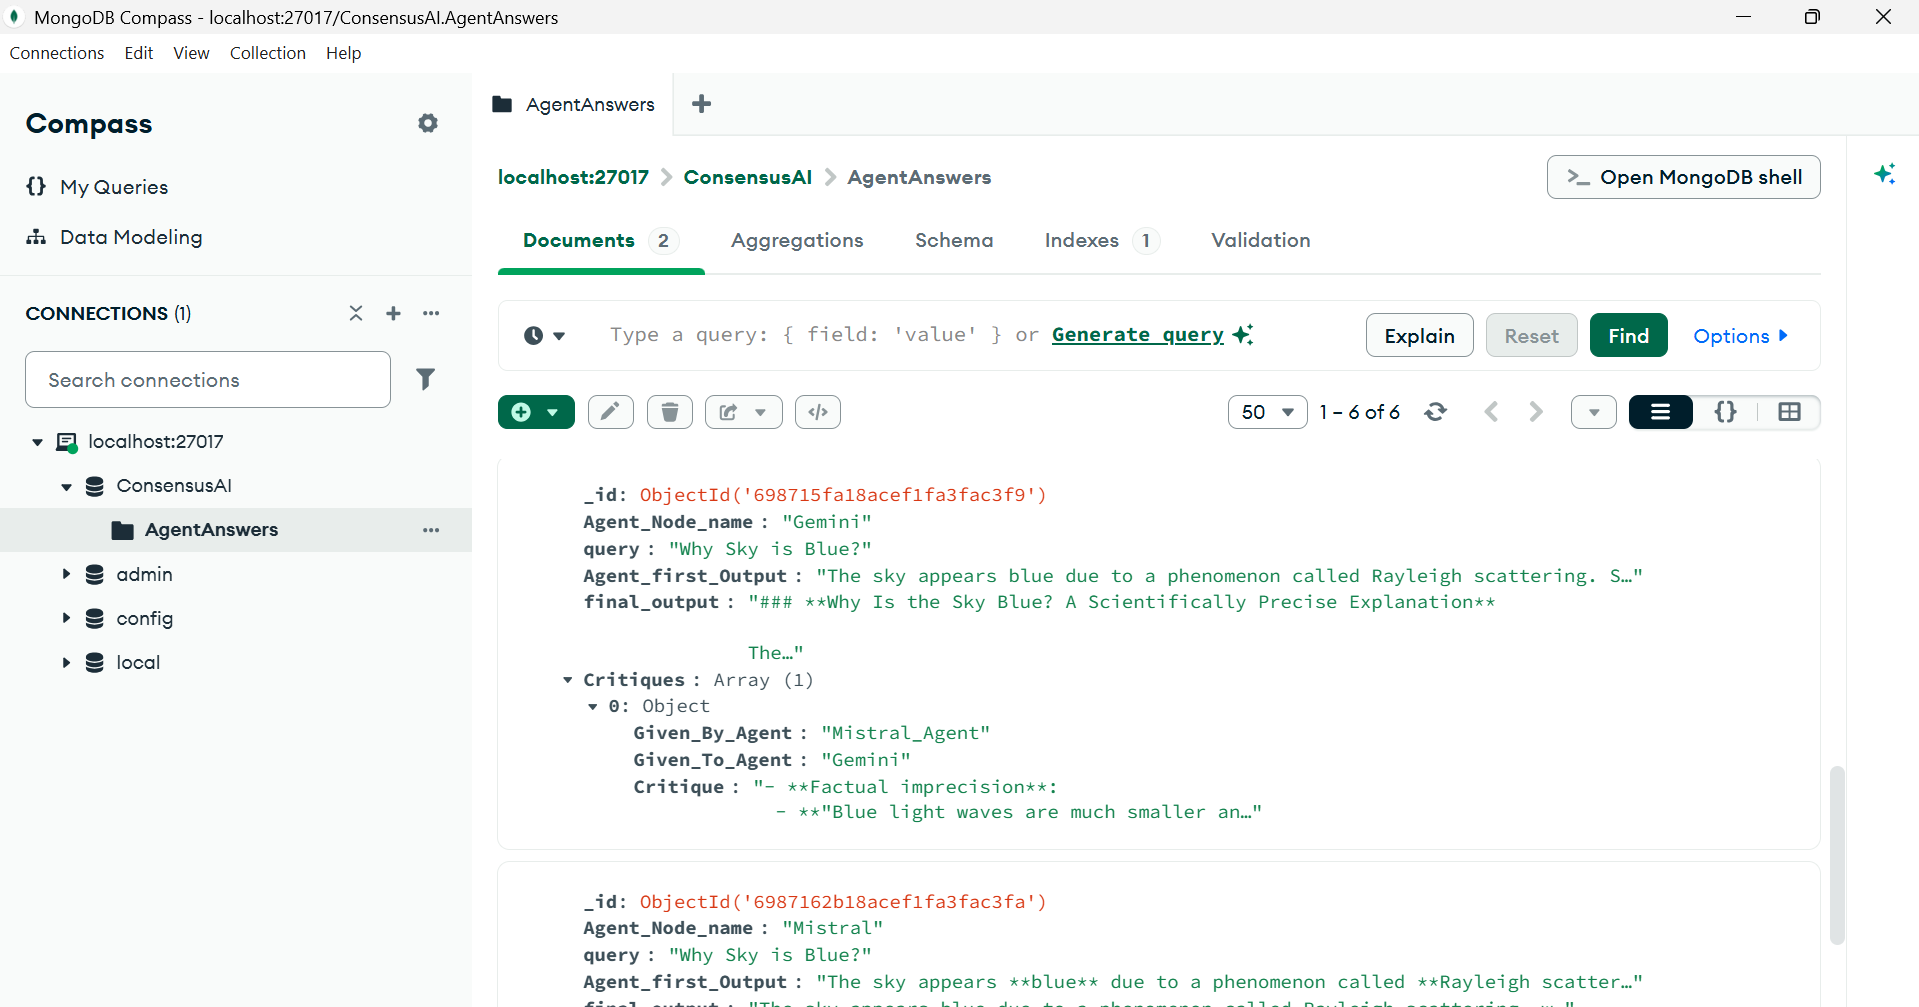The image size is (1919, 1007).
Task: Switch to table view
Action: tap(1789, 412)
